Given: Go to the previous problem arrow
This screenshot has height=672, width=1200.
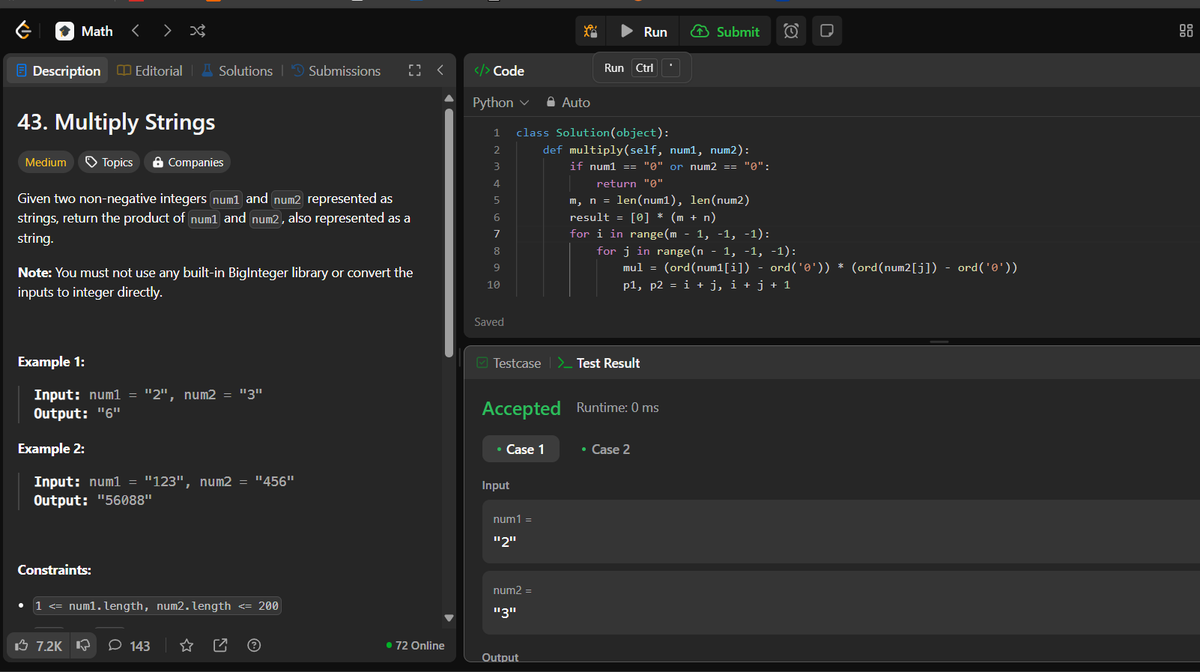Looking at the screenshot, I should pyautogui.click(x=137, y=31).
